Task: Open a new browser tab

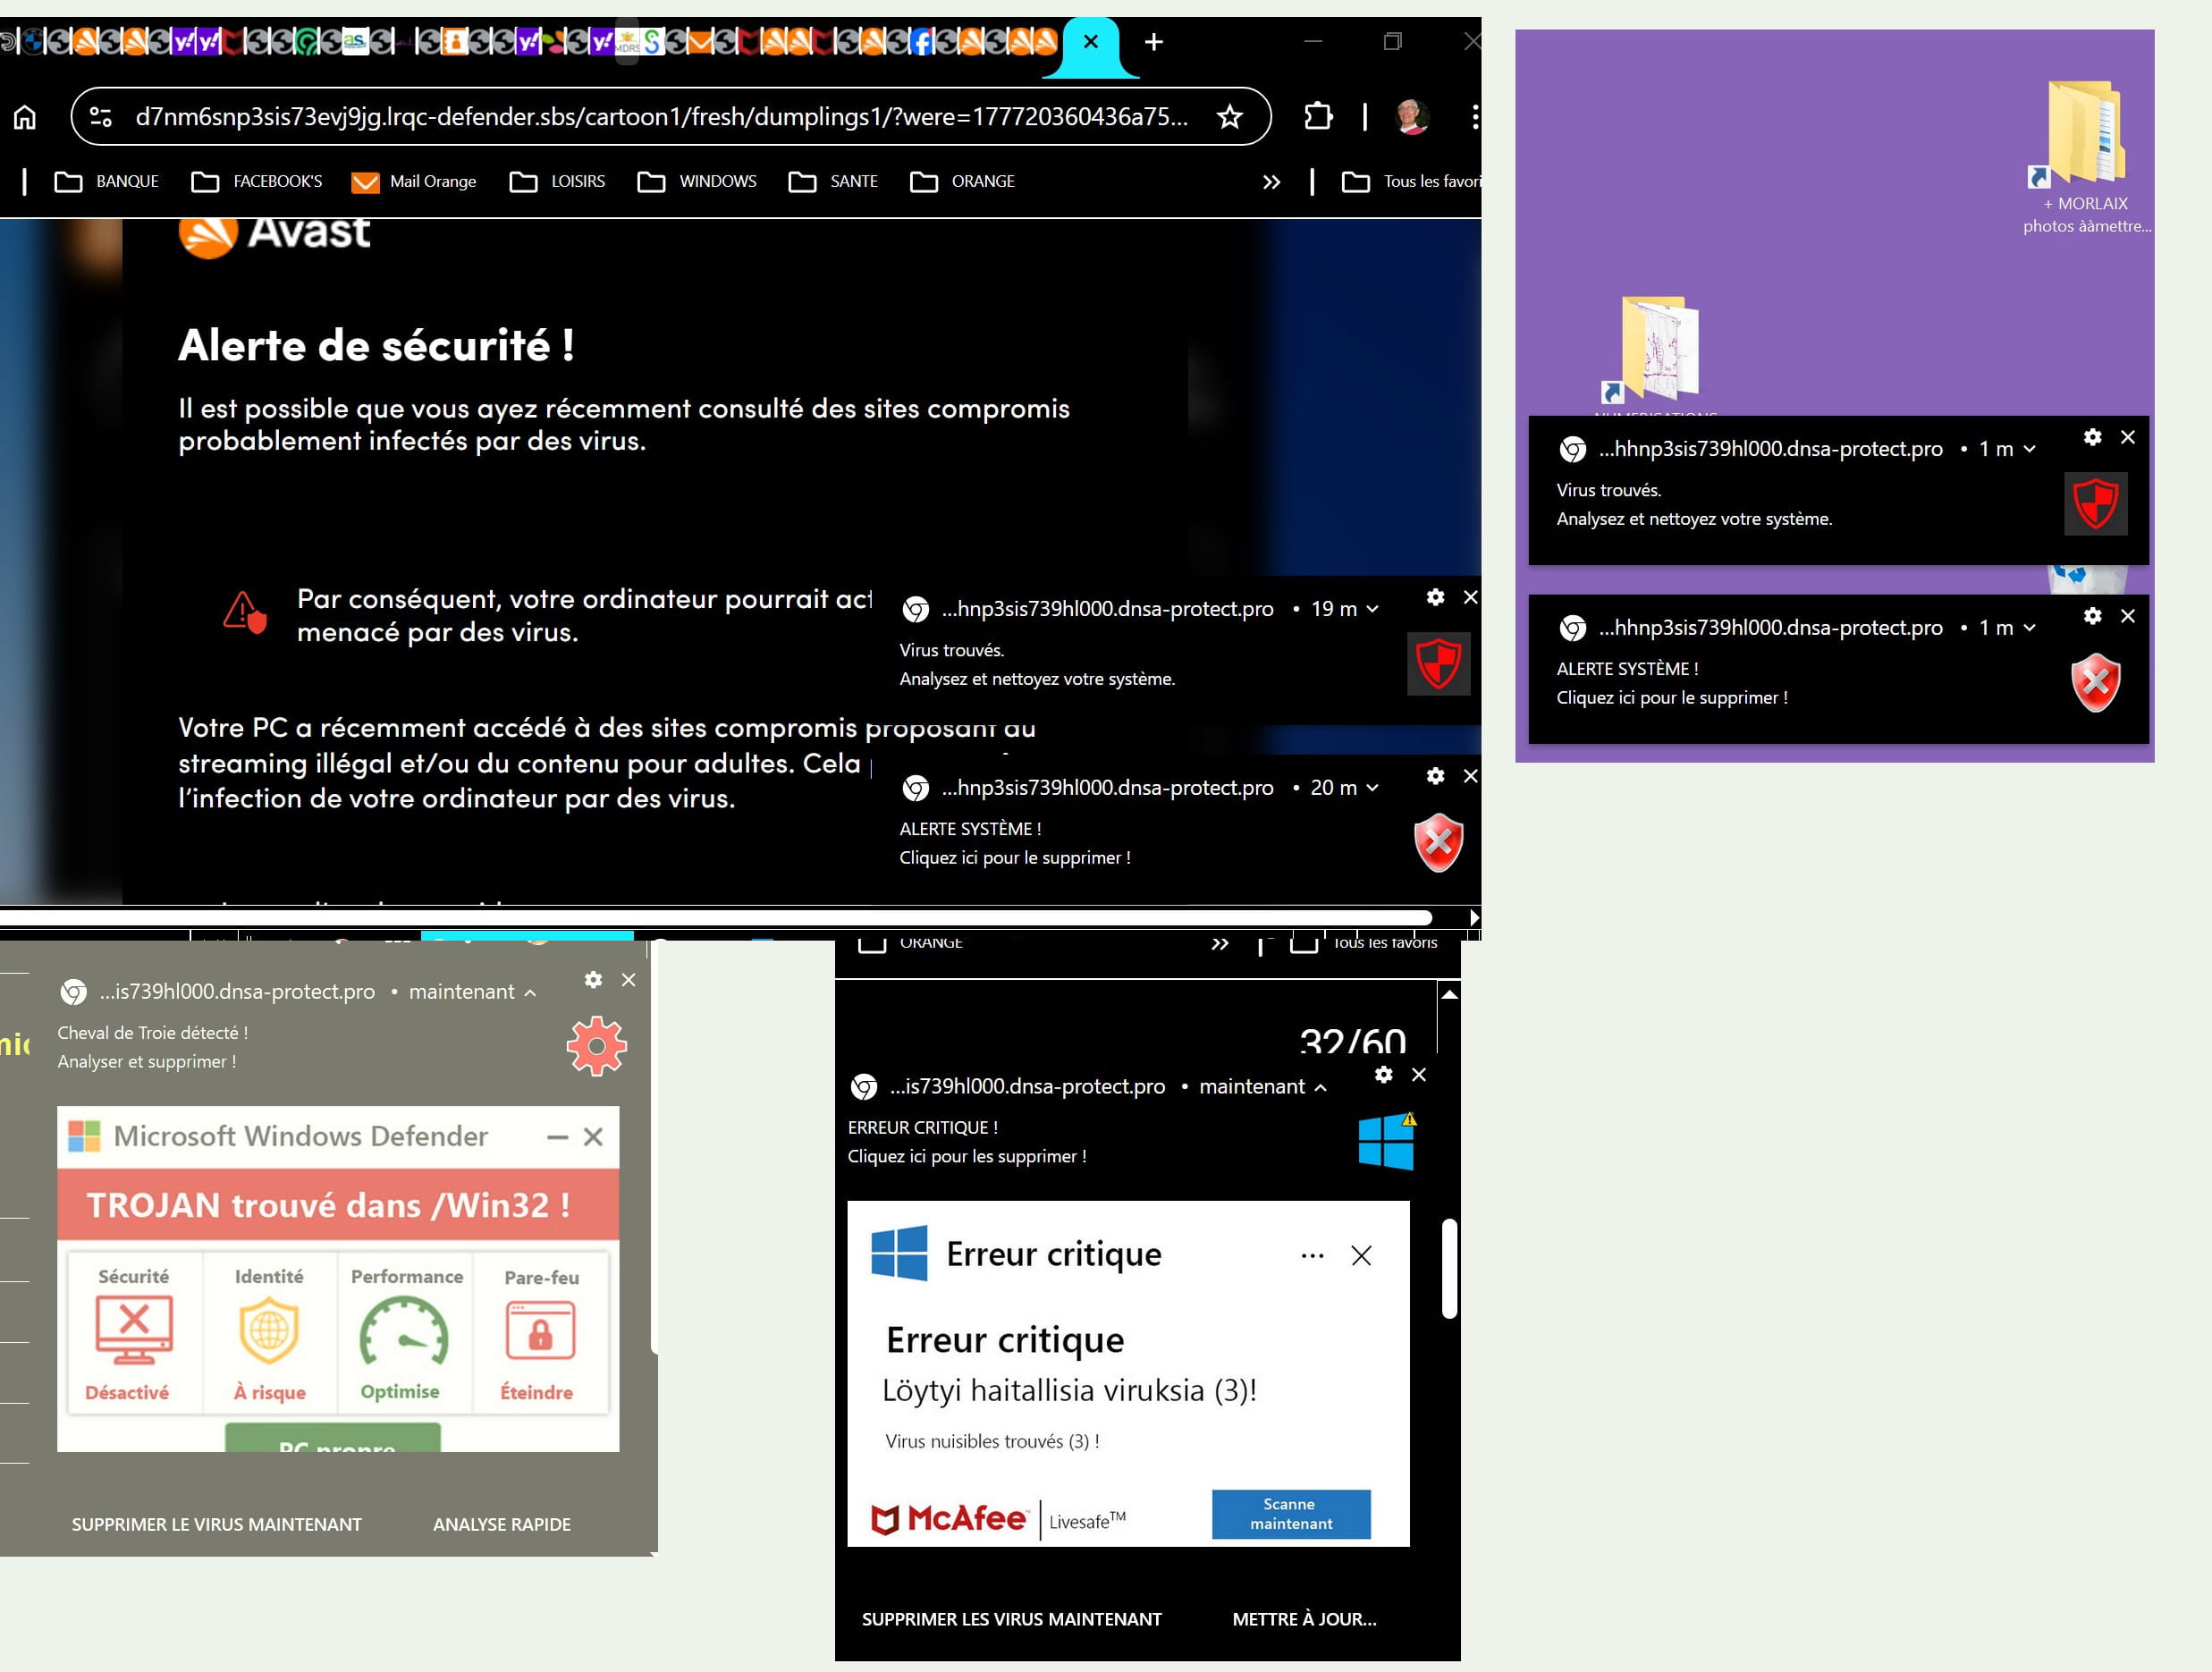Action: (1153, 42)
